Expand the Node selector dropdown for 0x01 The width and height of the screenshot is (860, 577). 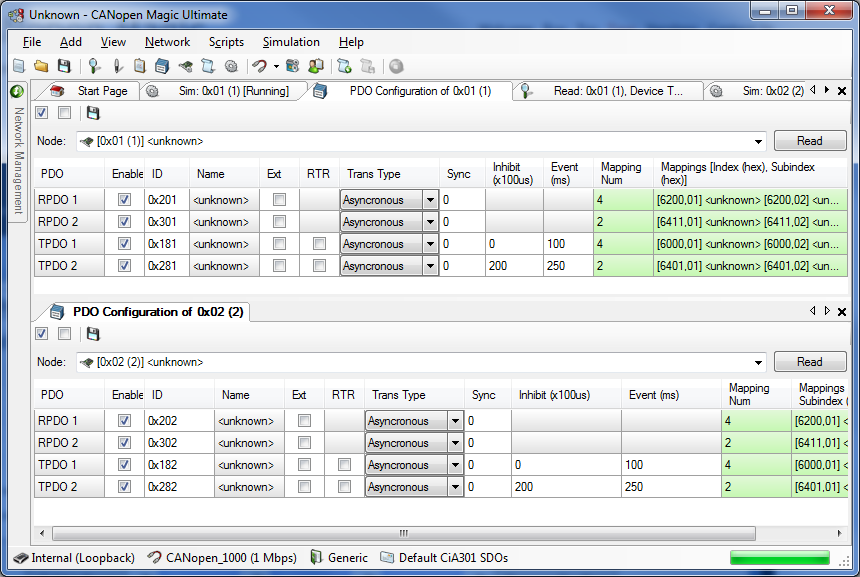point(757,141)
